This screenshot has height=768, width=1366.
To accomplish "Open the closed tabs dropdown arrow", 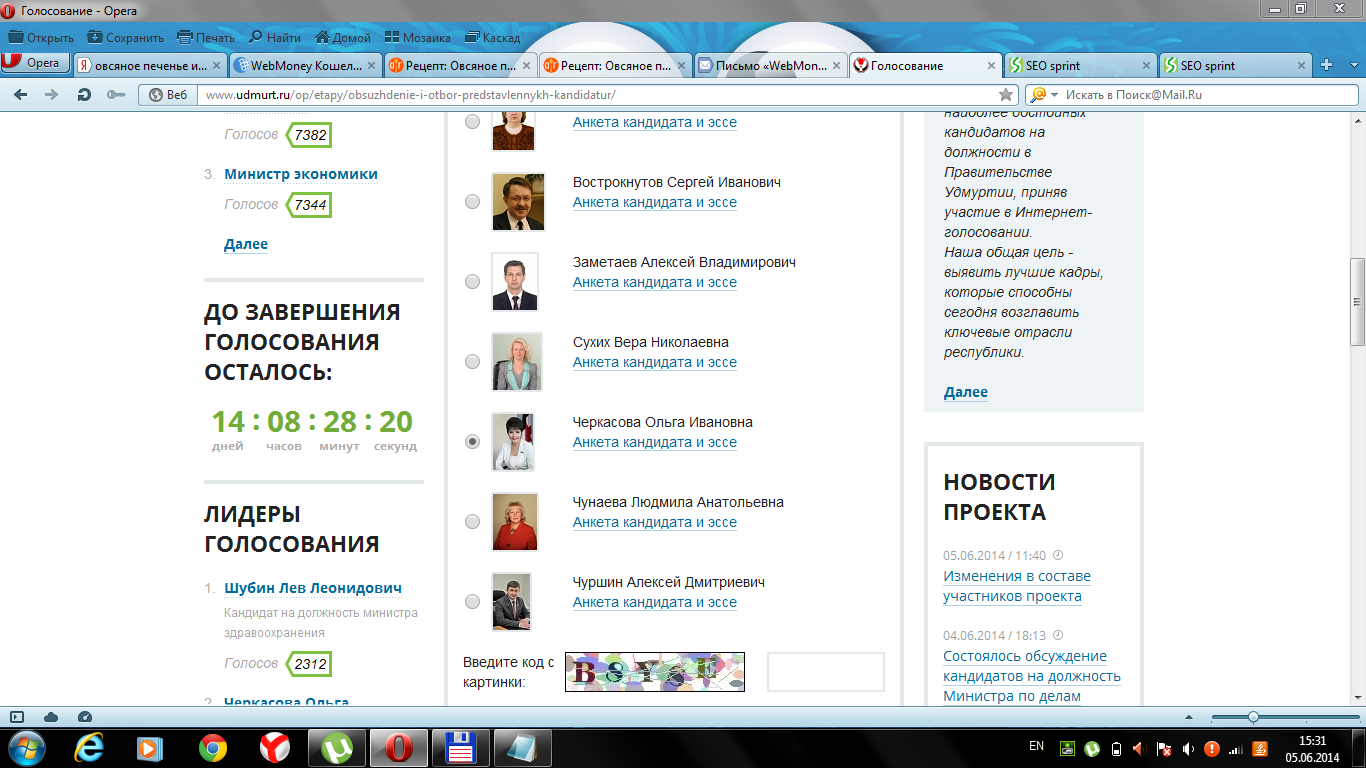I will click(1355, 65).
